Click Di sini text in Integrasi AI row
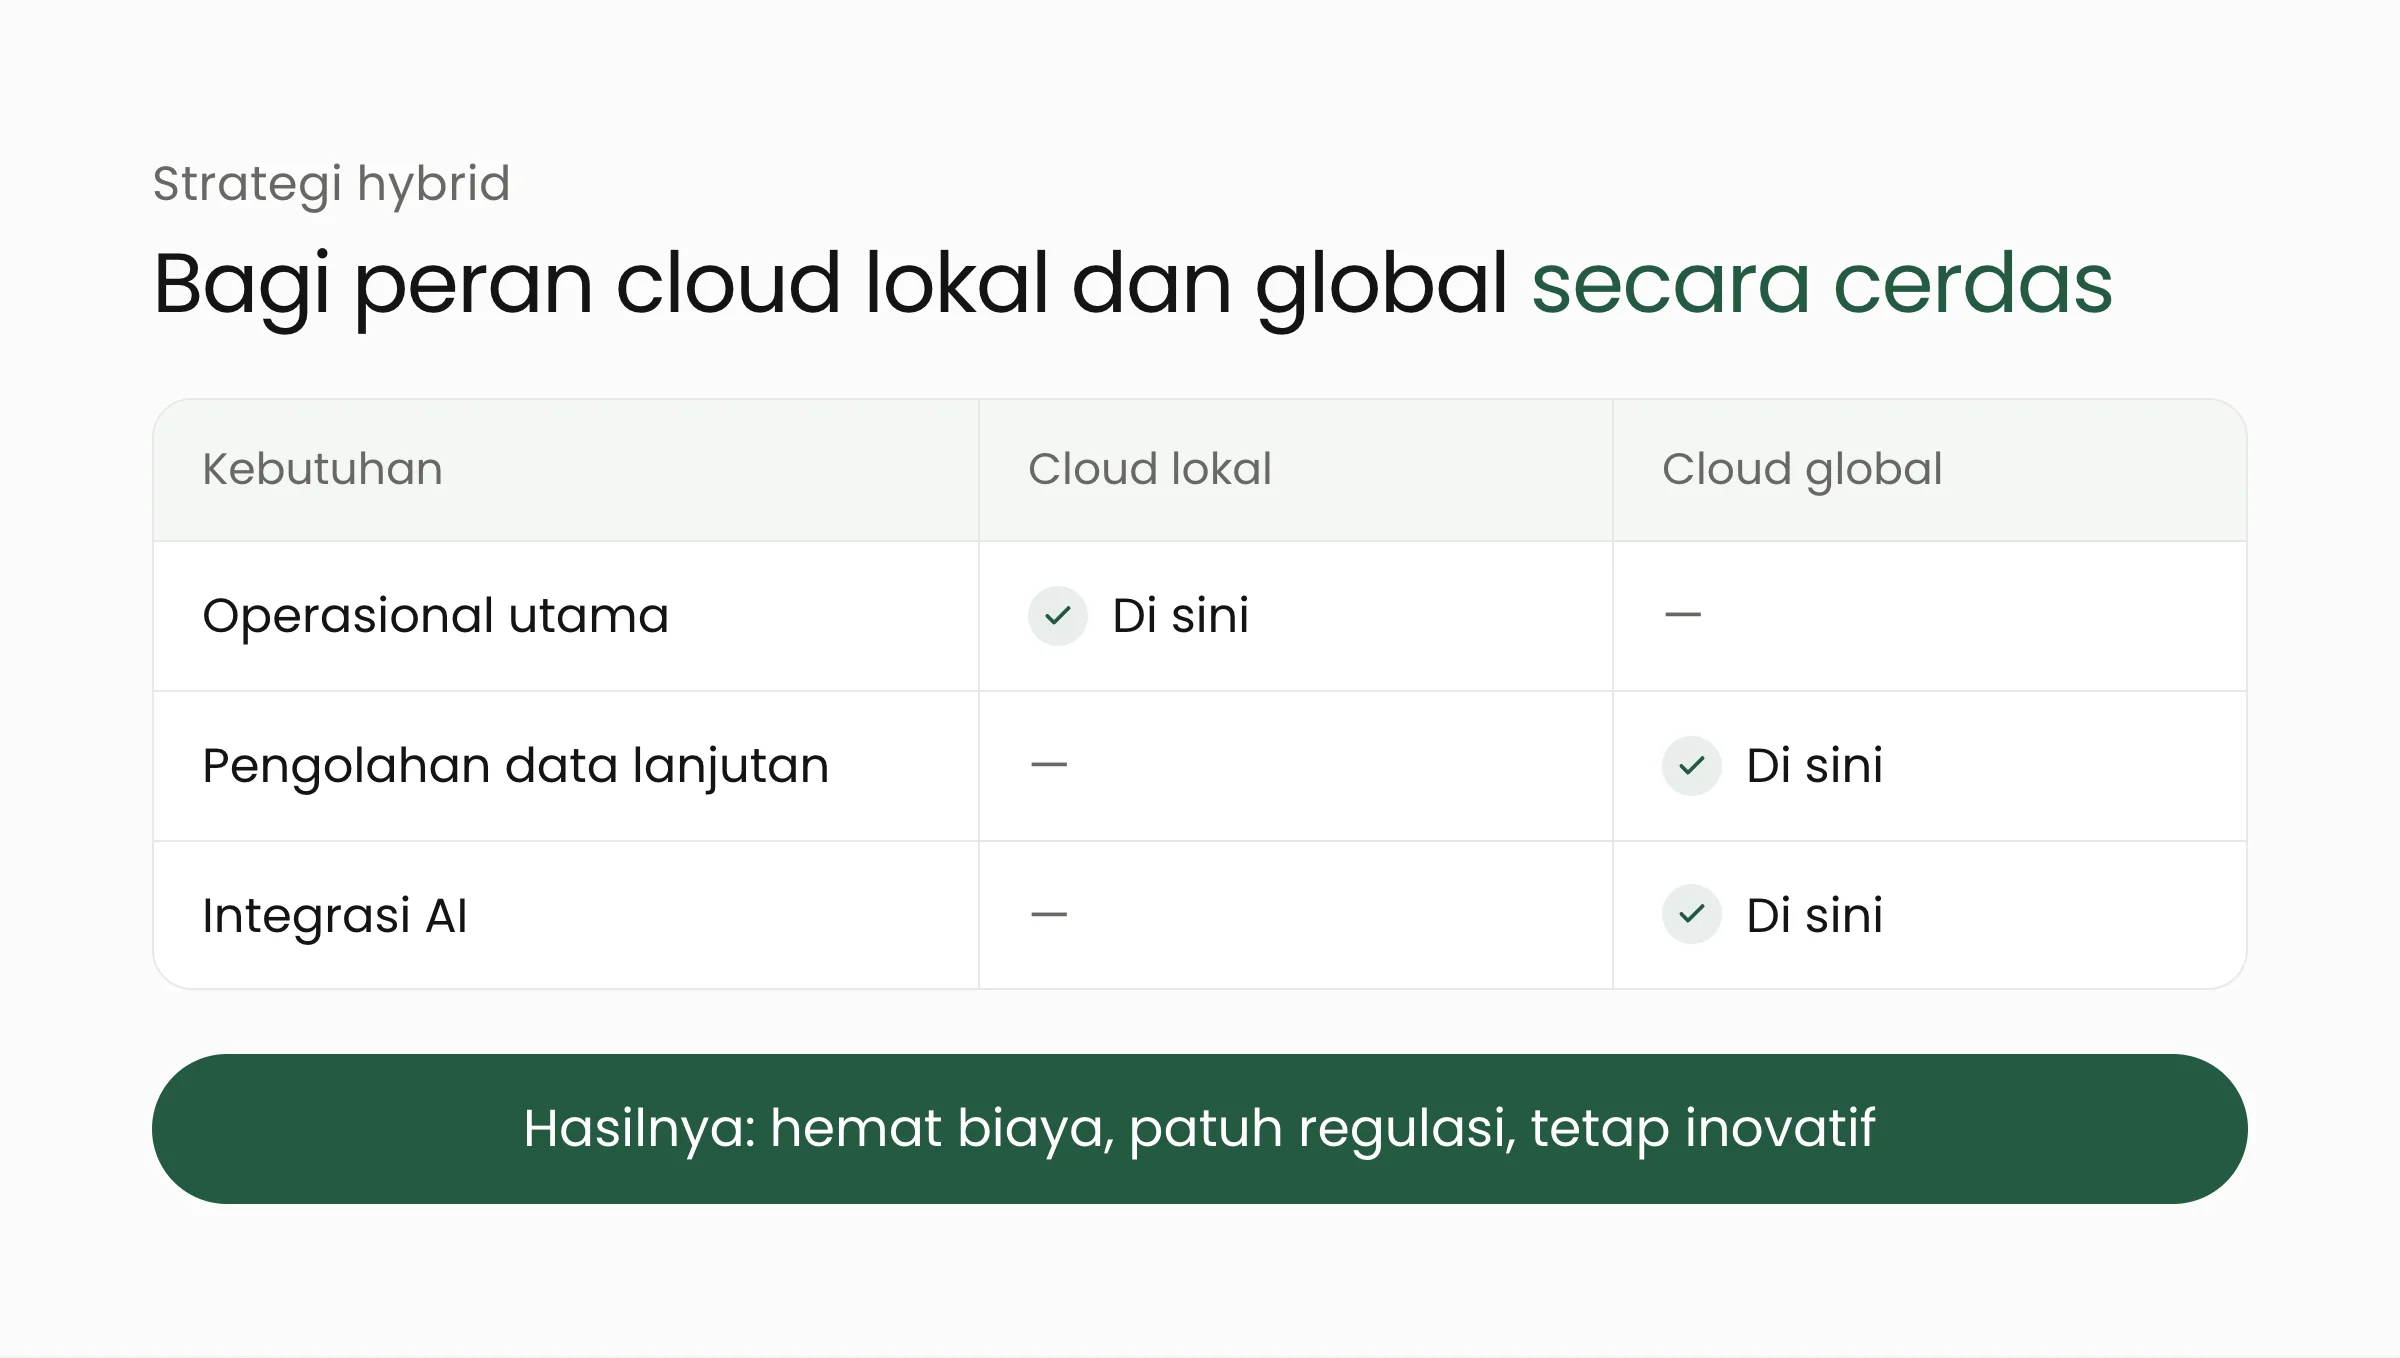The height and width of the screenshot is (1358, 2400). click(x=1815, y=915)
